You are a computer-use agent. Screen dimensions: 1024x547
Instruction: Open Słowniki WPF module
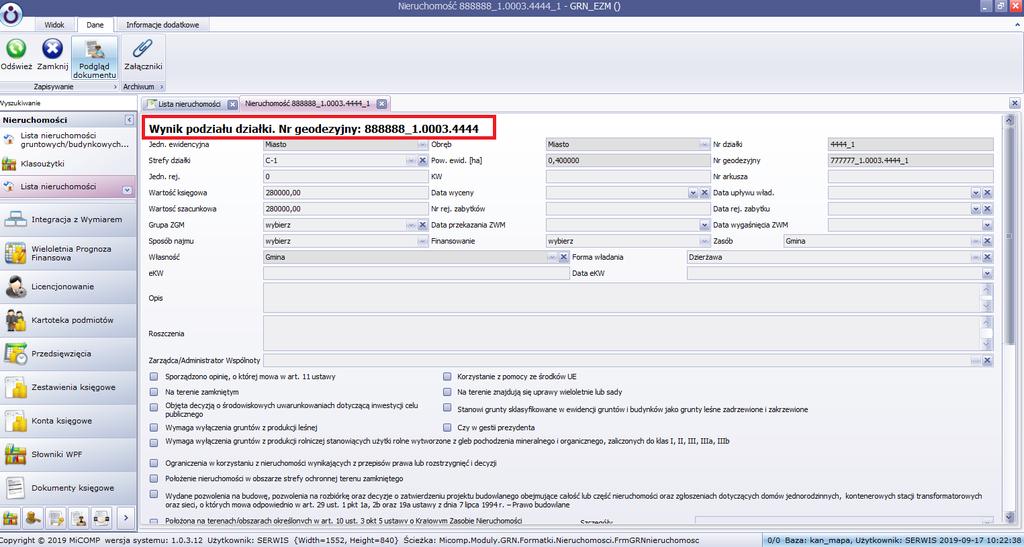coord(68,454)
